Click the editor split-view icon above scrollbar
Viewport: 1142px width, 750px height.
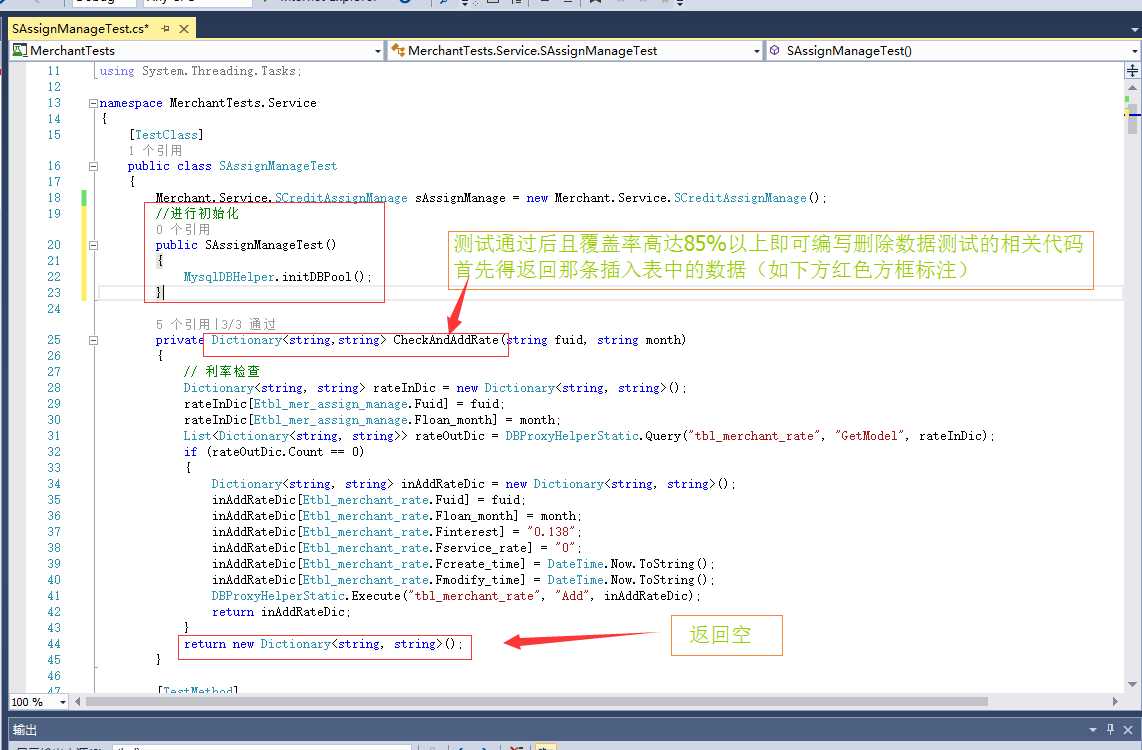tap(1133, 70)
